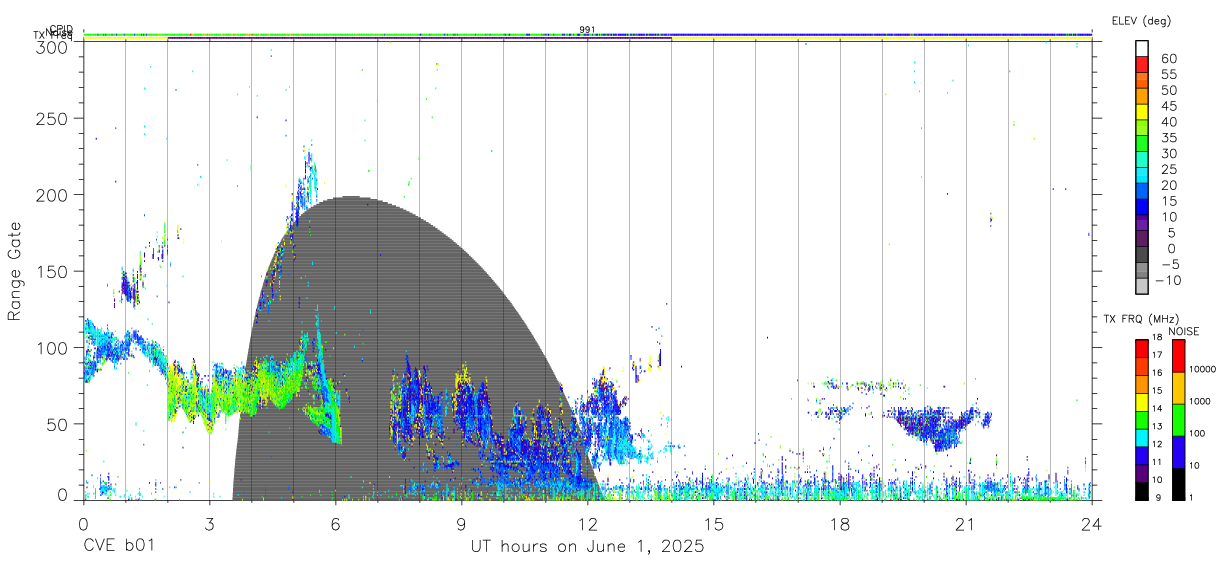Click the '24' hour tick on x-axis
Viewport: 1228px width, 567px height.
[x=1091, y=524]
